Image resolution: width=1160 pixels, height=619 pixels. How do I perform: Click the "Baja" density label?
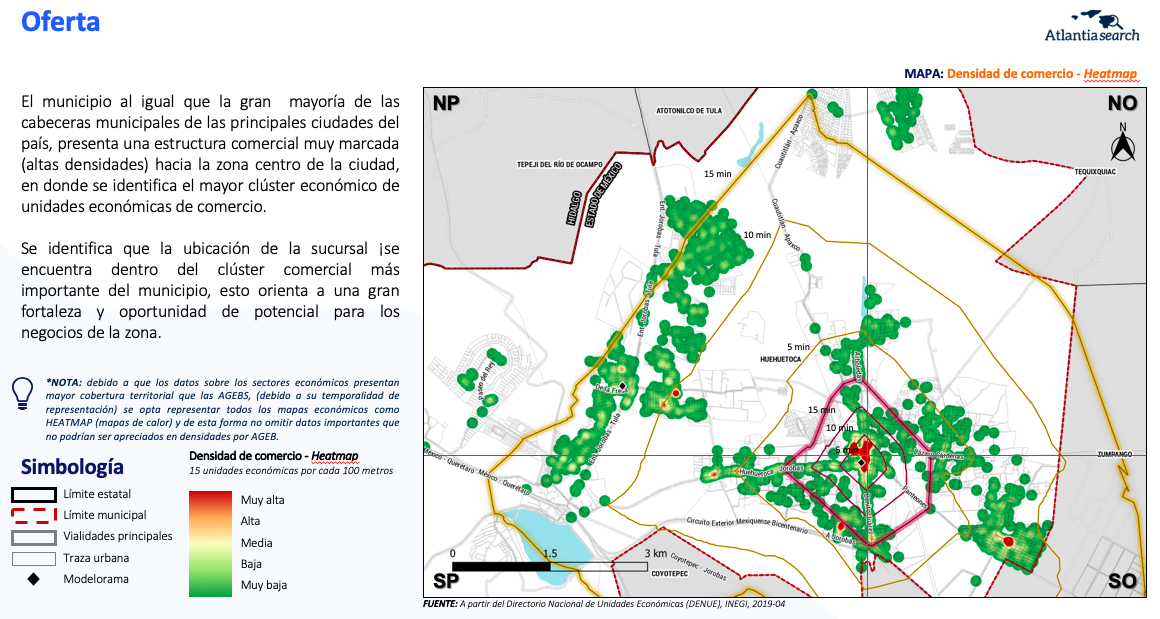pyautogui.click(x=251, y=564)
